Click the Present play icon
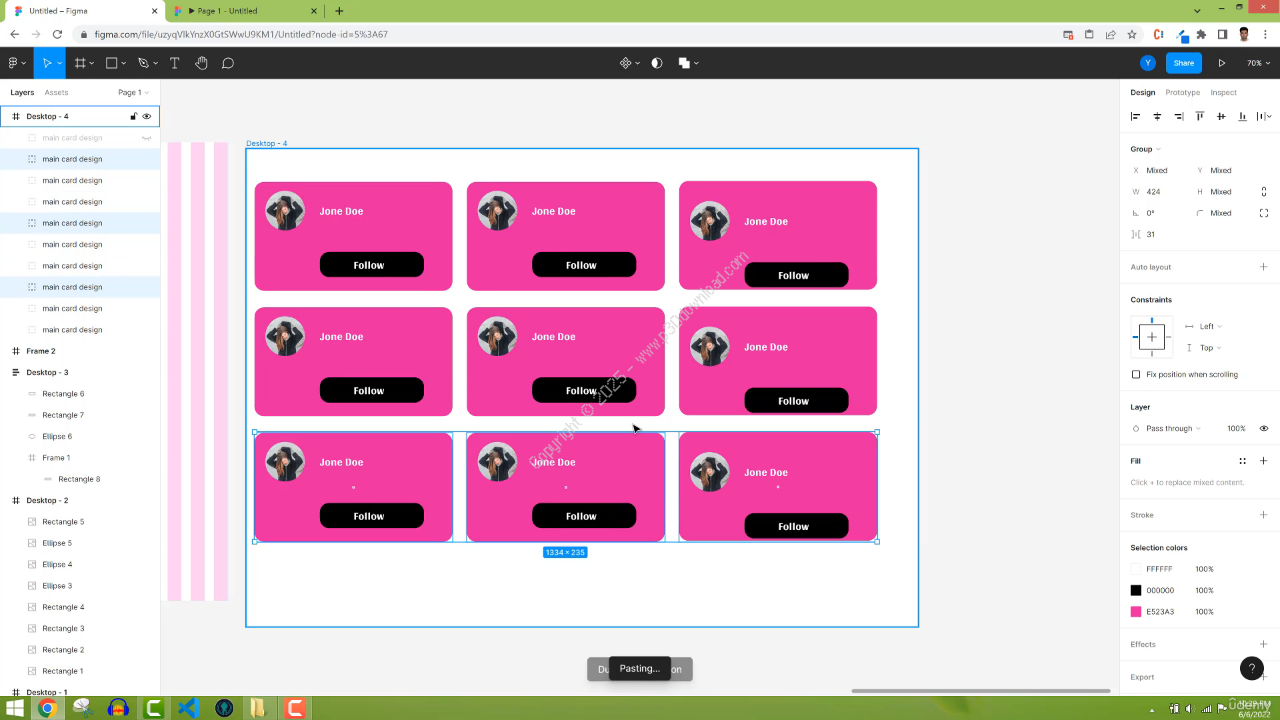This screenshot has width=1280, height=720. (1221, 63)
